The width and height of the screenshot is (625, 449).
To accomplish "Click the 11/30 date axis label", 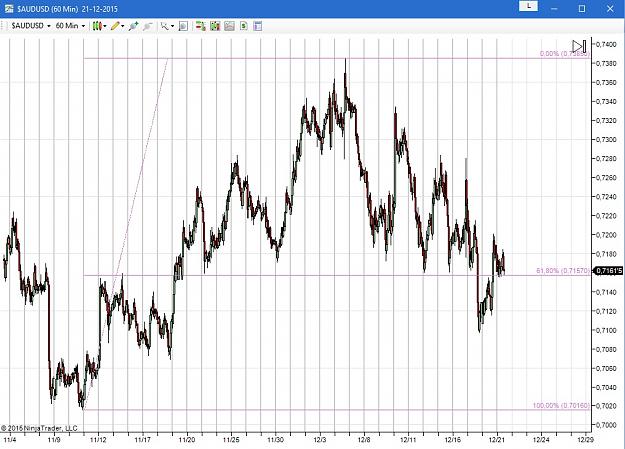I will click(275, 440).
